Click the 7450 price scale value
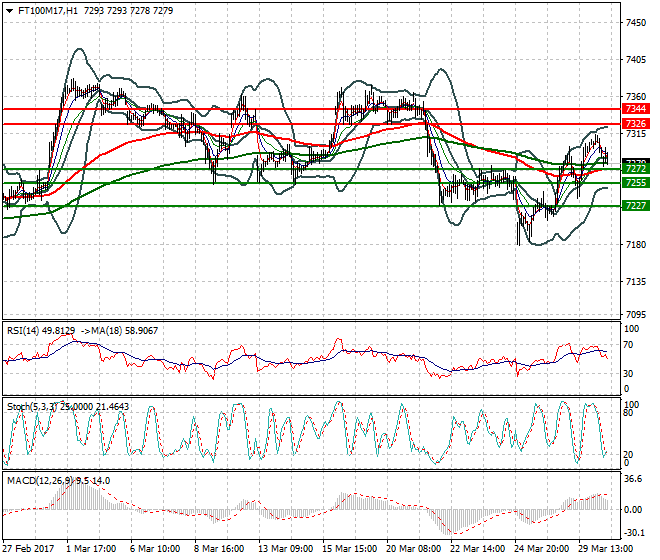 [x=636, y=23]
